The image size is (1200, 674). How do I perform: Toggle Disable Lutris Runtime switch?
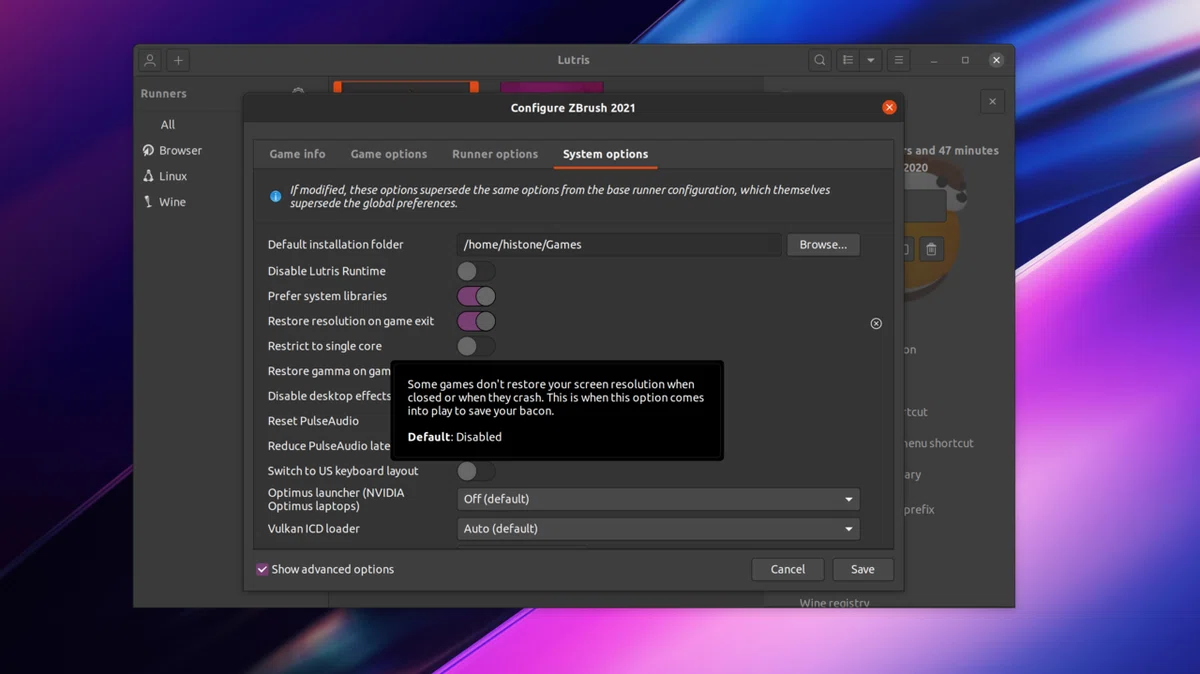(476, 271)
